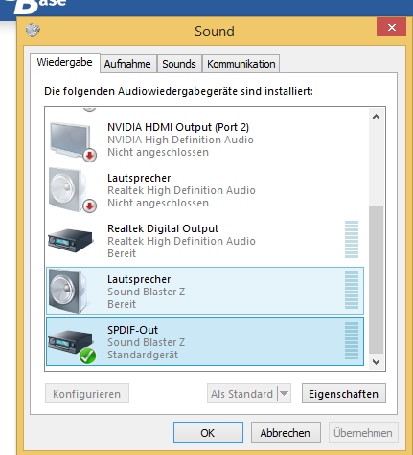Click the Sound Blaster Z Lautsprecher speaker icon

click(69, 291)
